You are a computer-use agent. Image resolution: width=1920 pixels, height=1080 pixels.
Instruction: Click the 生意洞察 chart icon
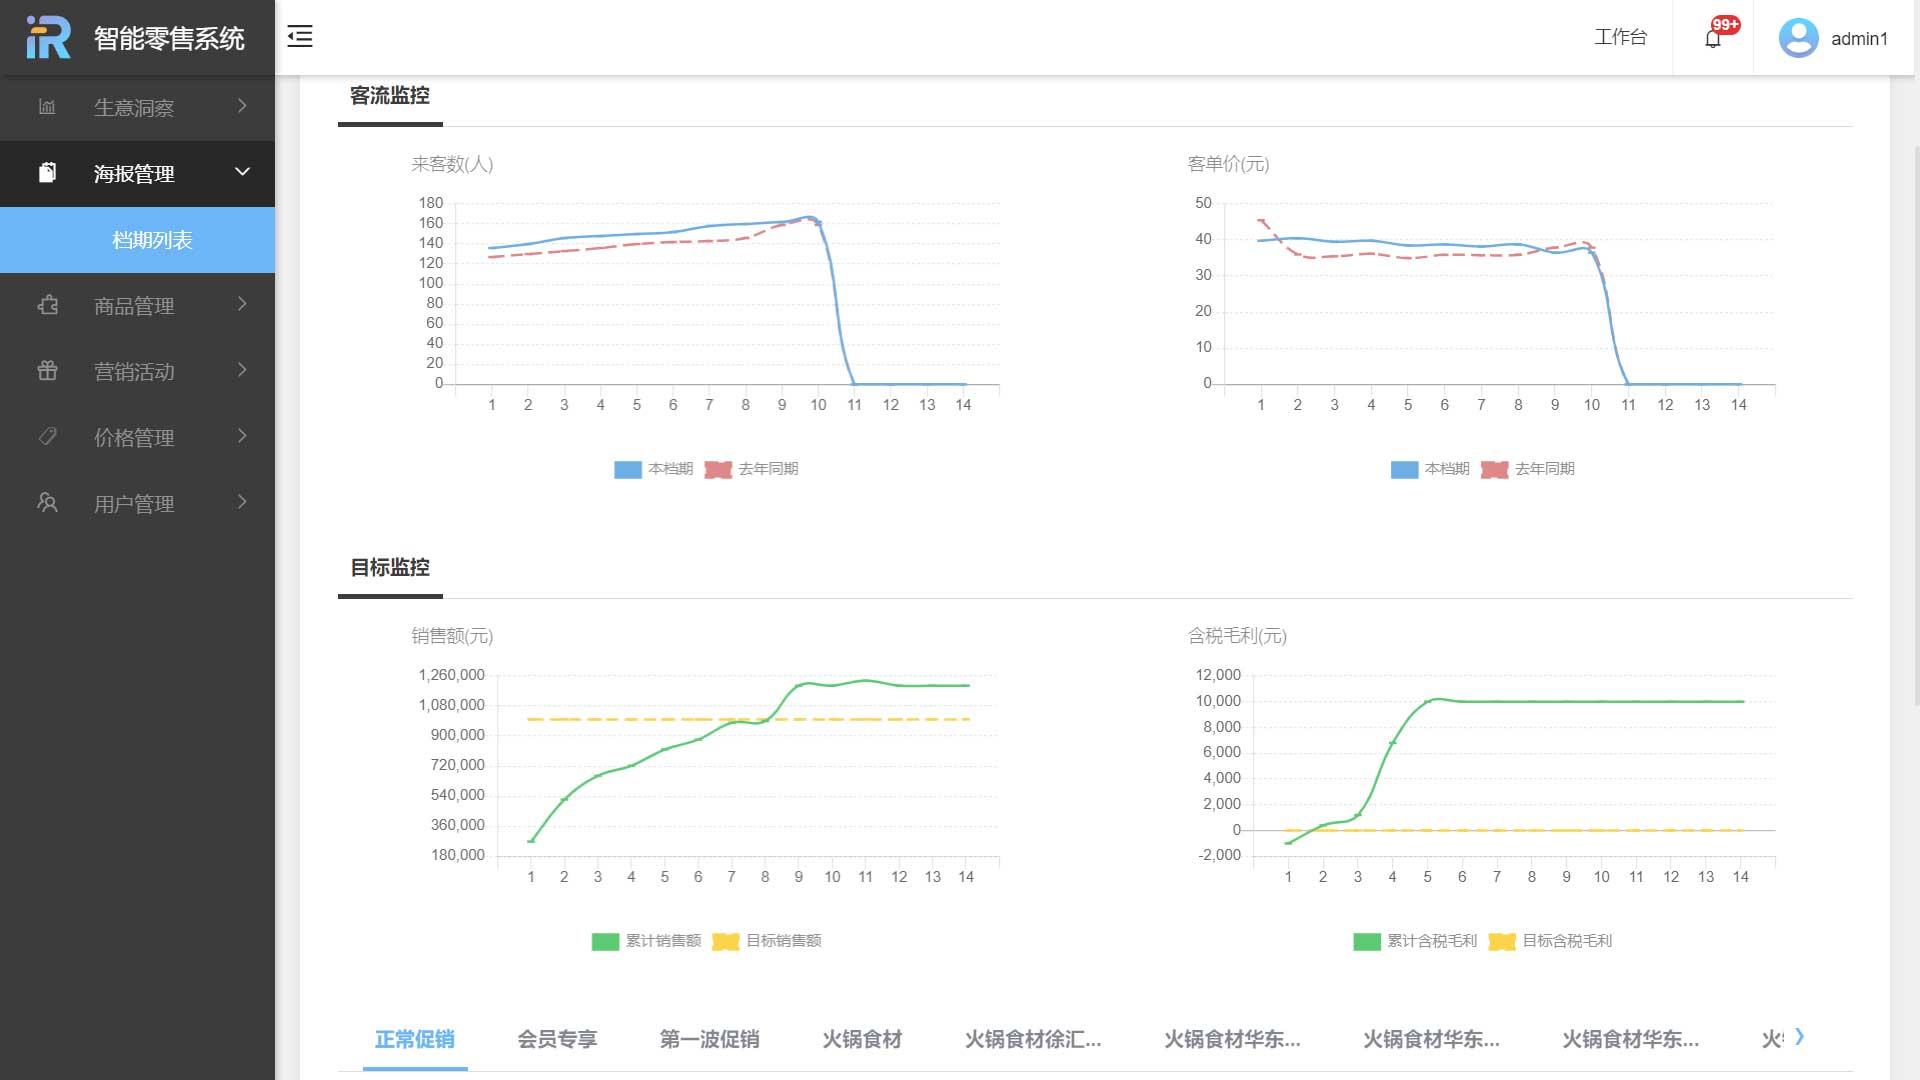(47, 107)
